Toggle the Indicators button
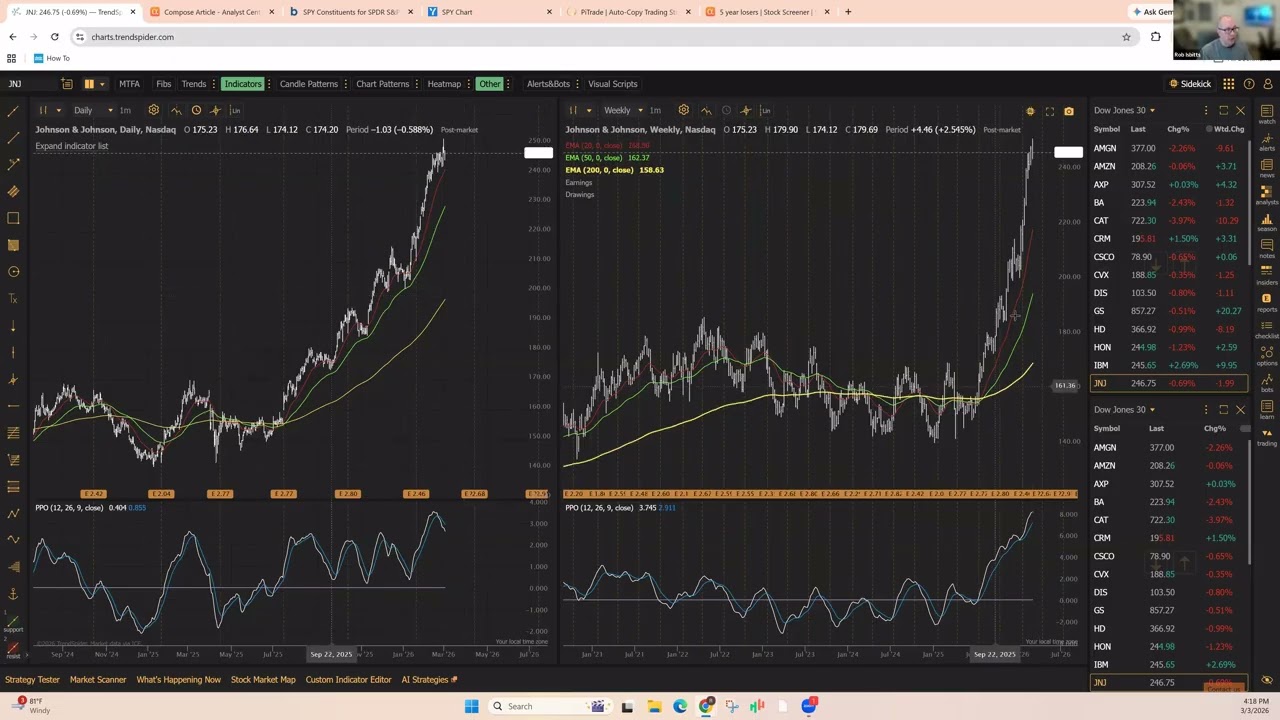 coord(242,84)
